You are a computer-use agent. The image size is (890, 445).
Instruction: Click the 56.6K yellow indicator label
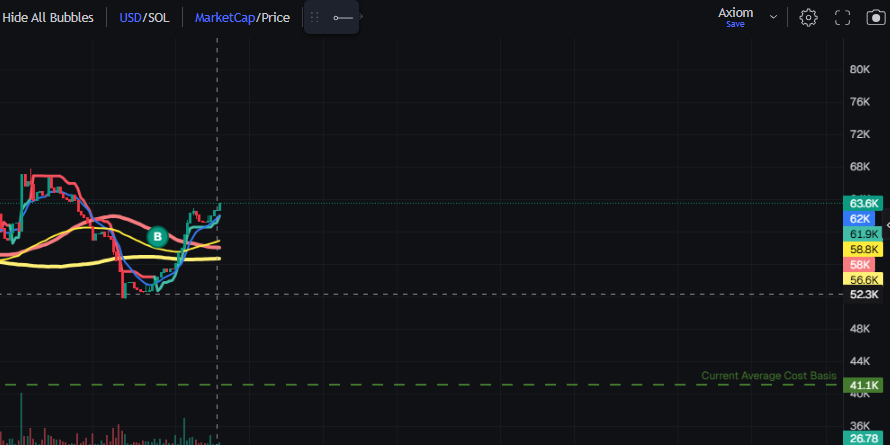[863, 279]
